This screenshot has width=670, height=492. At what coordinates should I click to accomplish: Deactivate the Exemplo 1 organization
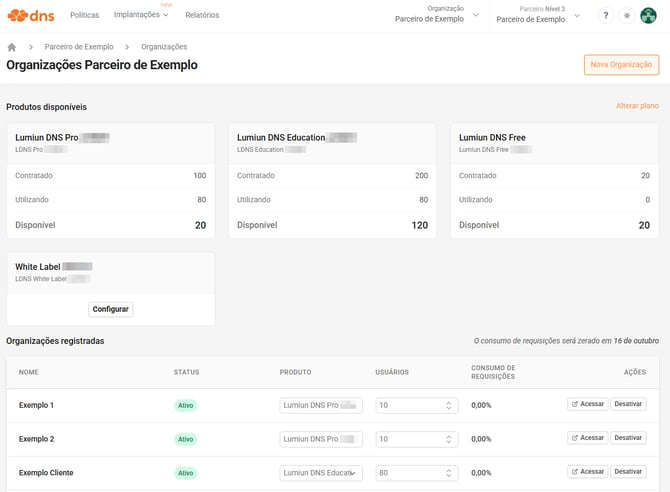(x=628, y=405)
